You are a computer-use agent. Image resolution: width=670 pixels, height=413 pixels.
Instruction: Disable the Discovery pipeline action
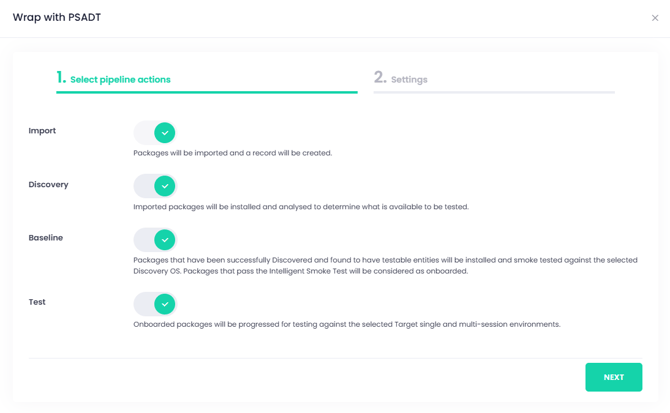[155, 186]
